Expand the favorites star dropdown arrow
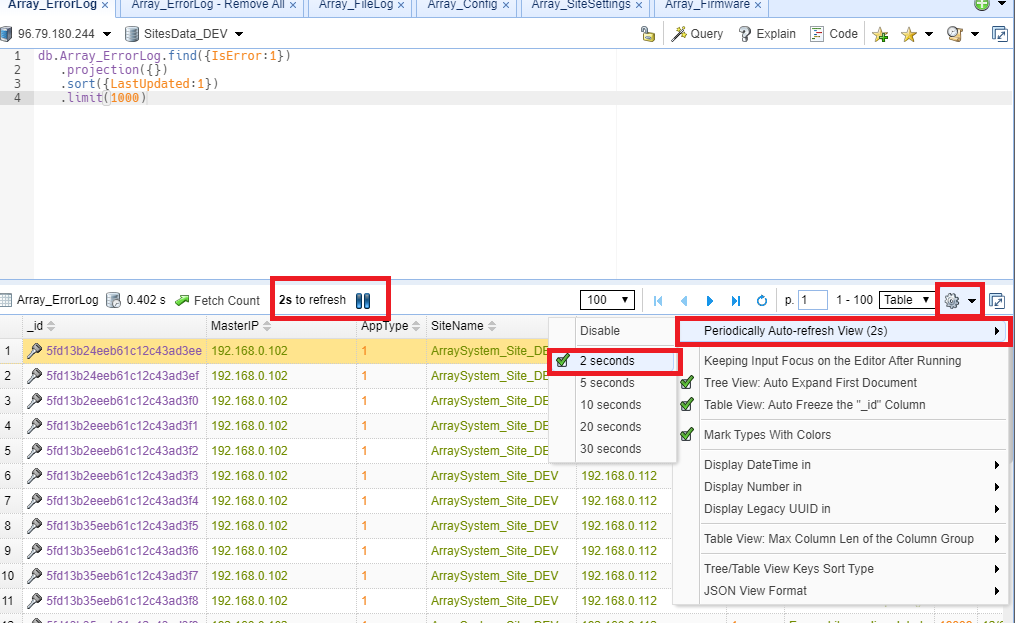 [929, 34]
